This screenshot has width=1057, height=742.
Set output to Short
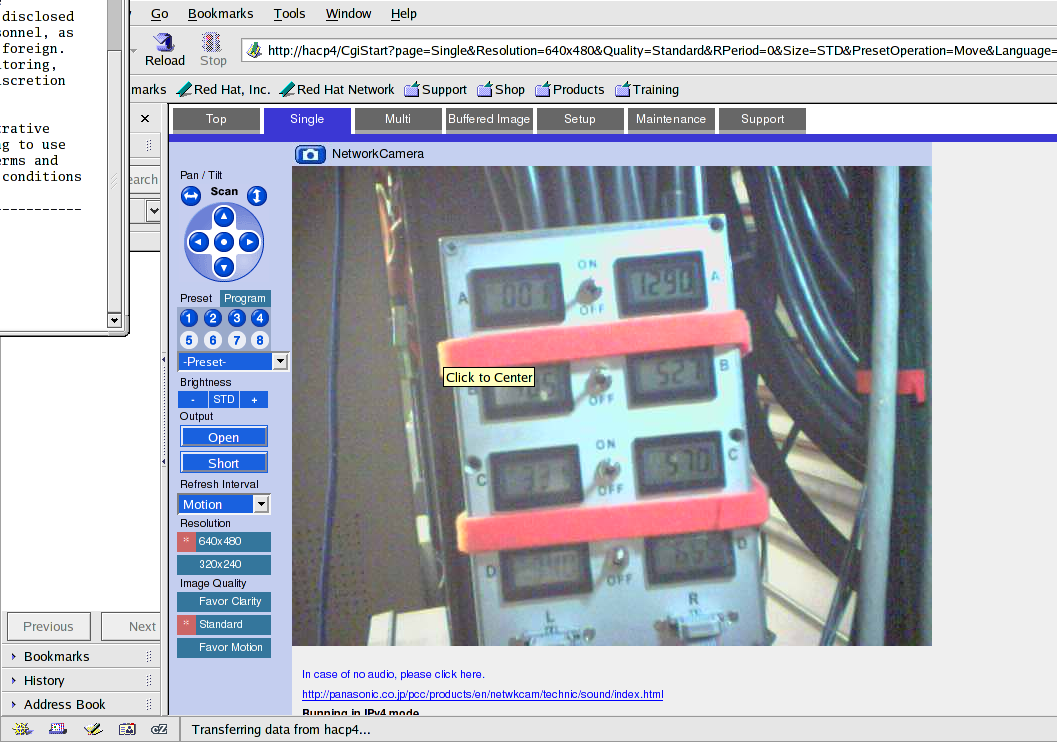click(x=224, y=463)
